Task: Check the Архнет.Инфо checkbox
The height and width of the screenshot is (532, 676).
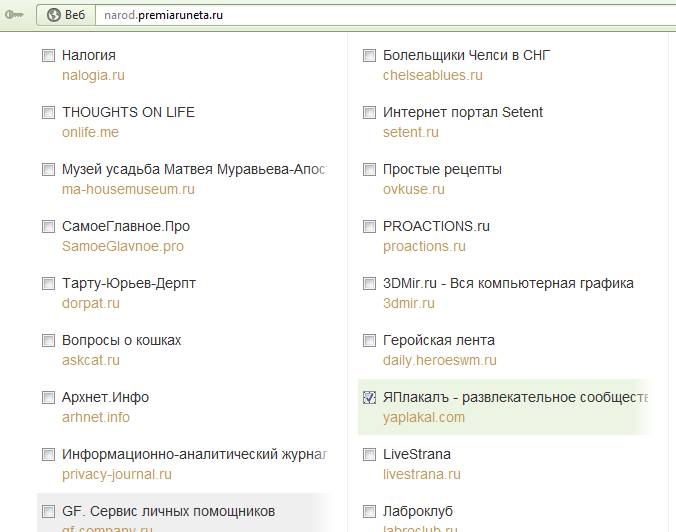Action: [x=48, y=397]
